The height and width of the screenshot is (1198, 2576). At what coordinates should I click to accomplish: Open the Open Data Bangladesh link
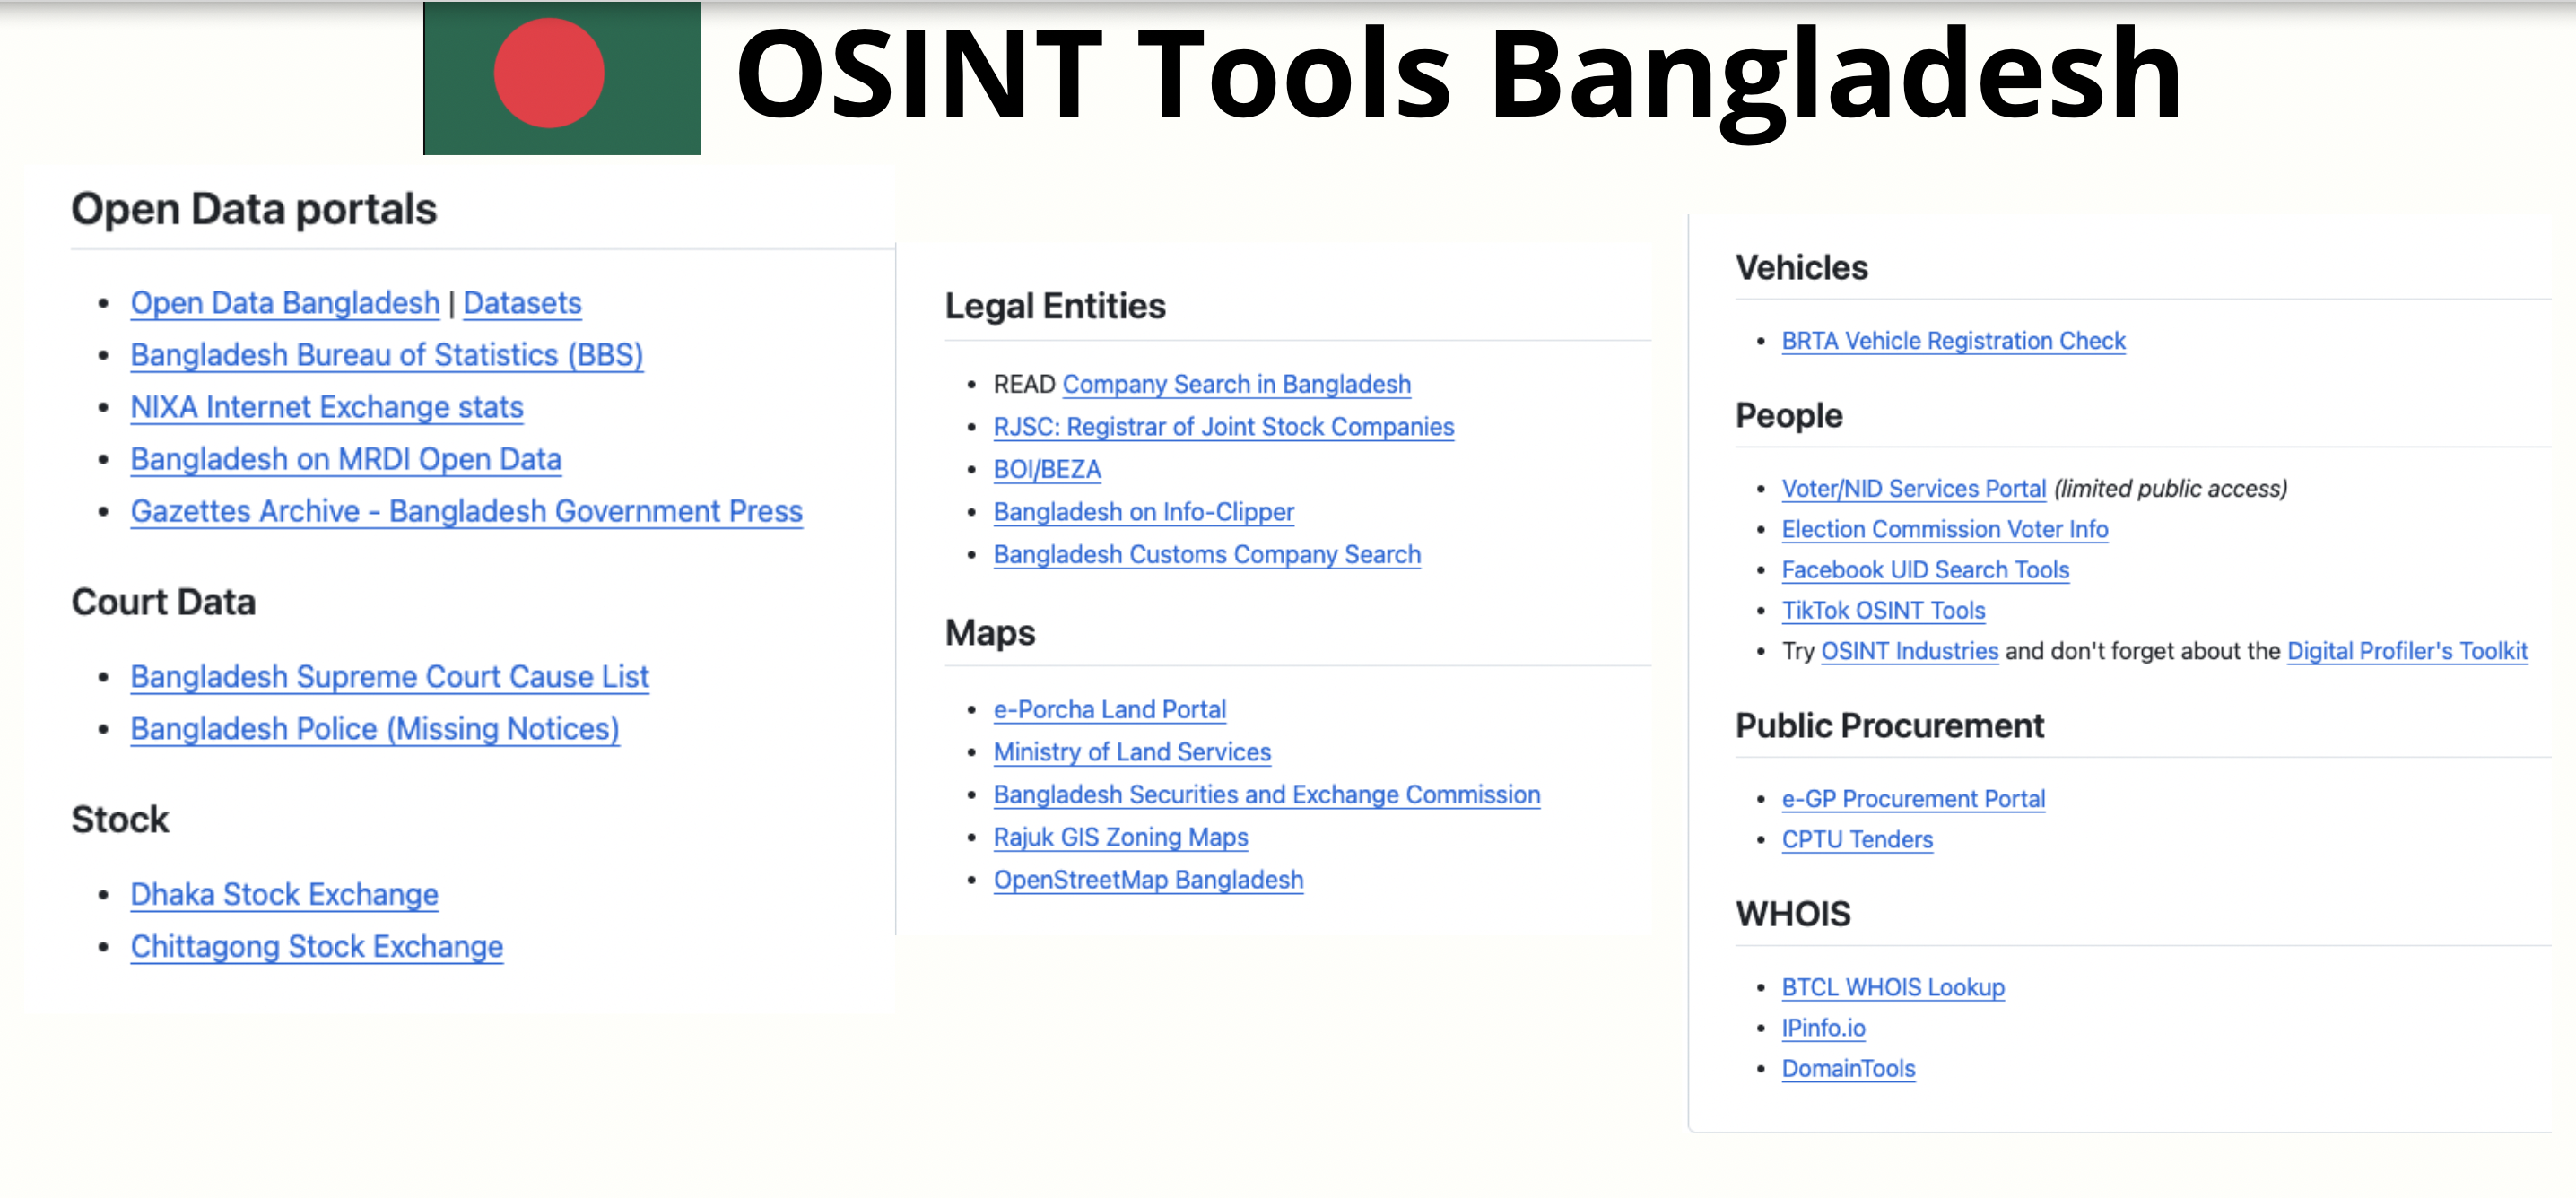(285, 303)
